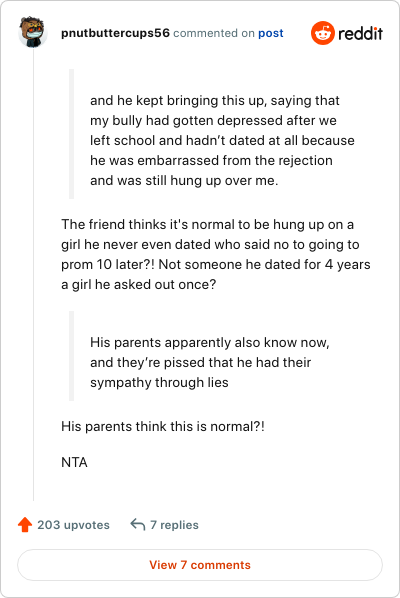Click the vertical thread line below avatar
Screen dimensions: 400x598
coord(34,275)
